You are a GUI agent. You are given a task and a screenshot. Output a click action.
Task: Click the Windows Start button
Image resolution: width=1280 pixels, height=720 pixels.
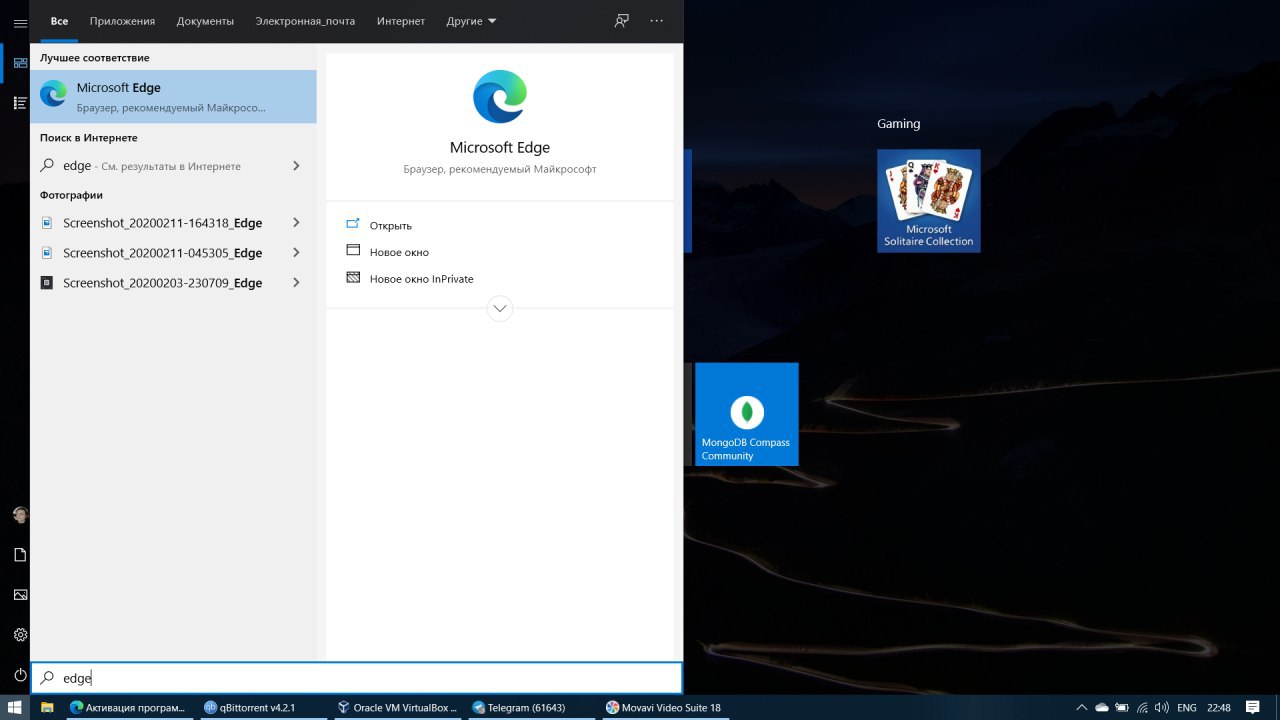15,707
